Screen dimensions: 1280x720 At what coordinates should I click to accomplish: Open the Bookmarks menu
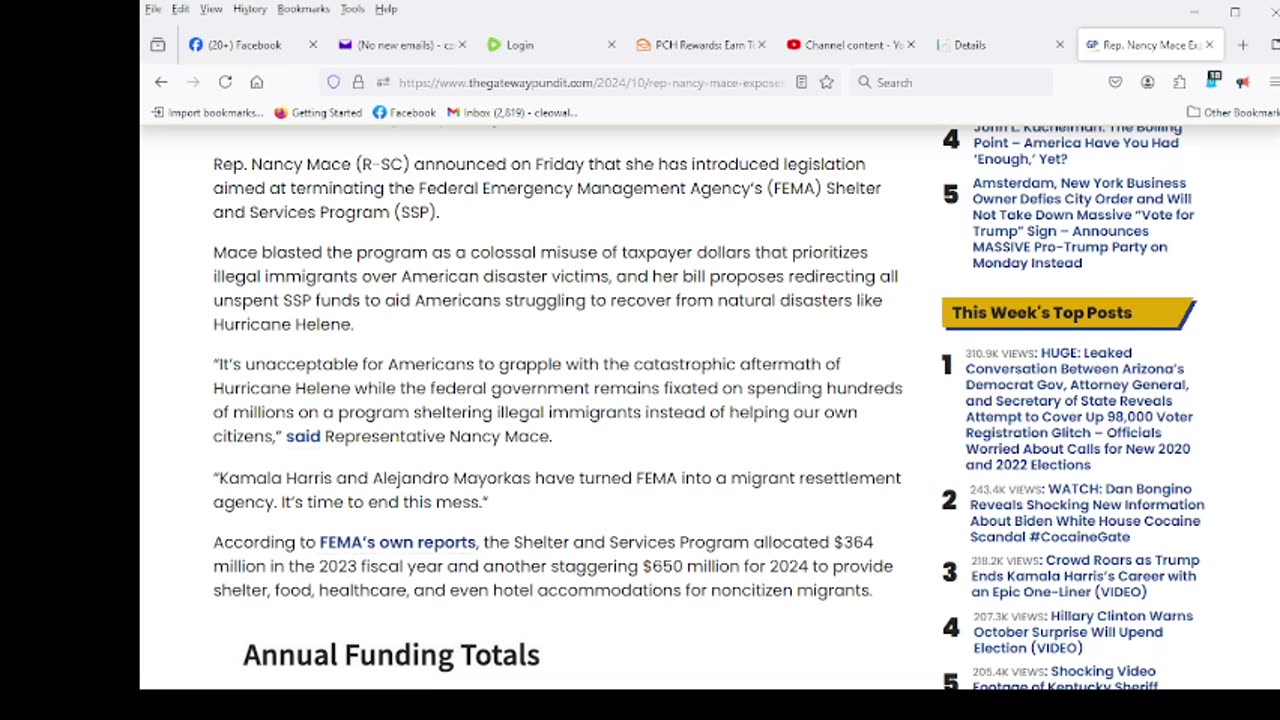pos(303,9)
